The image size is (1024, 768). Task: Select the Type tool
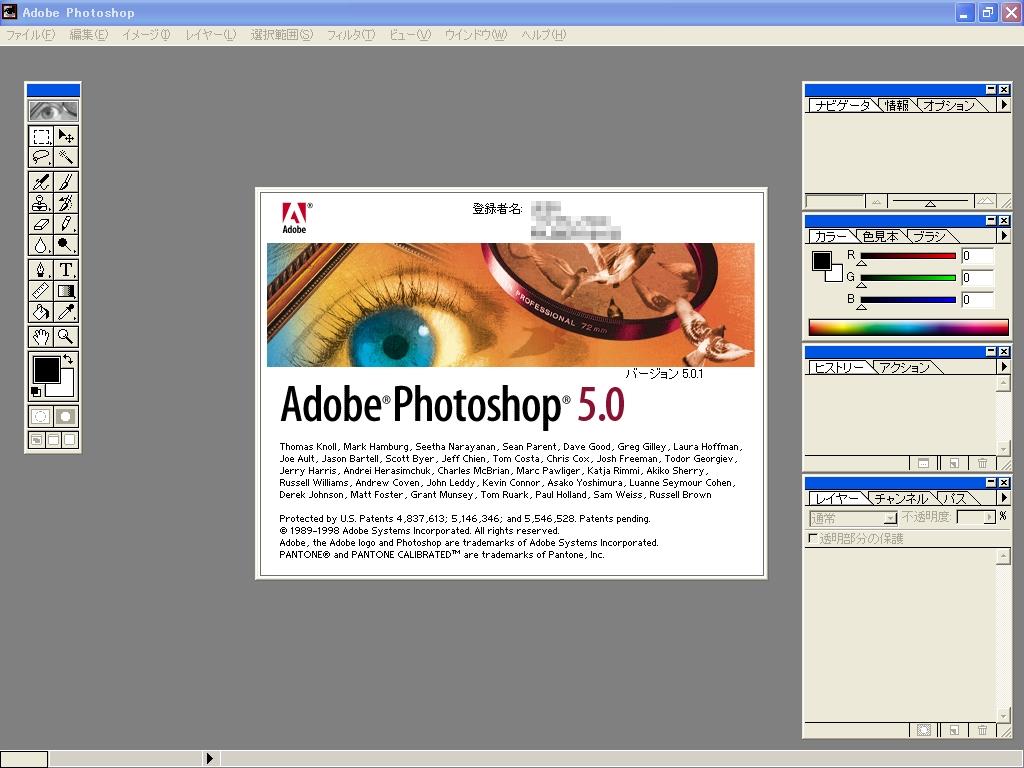point(65,270)
